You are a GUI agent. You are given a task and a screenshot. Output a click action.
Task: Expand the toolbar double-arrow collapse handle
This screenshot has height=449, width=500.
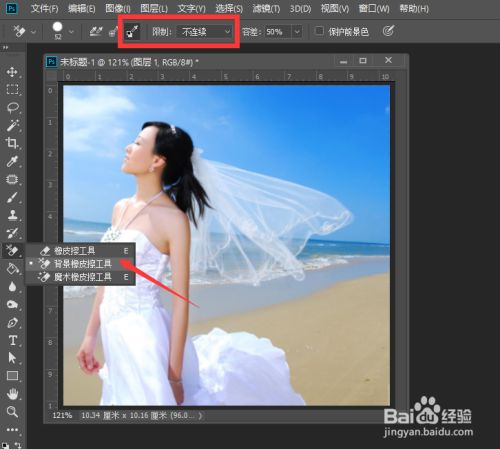pos(5,48)
